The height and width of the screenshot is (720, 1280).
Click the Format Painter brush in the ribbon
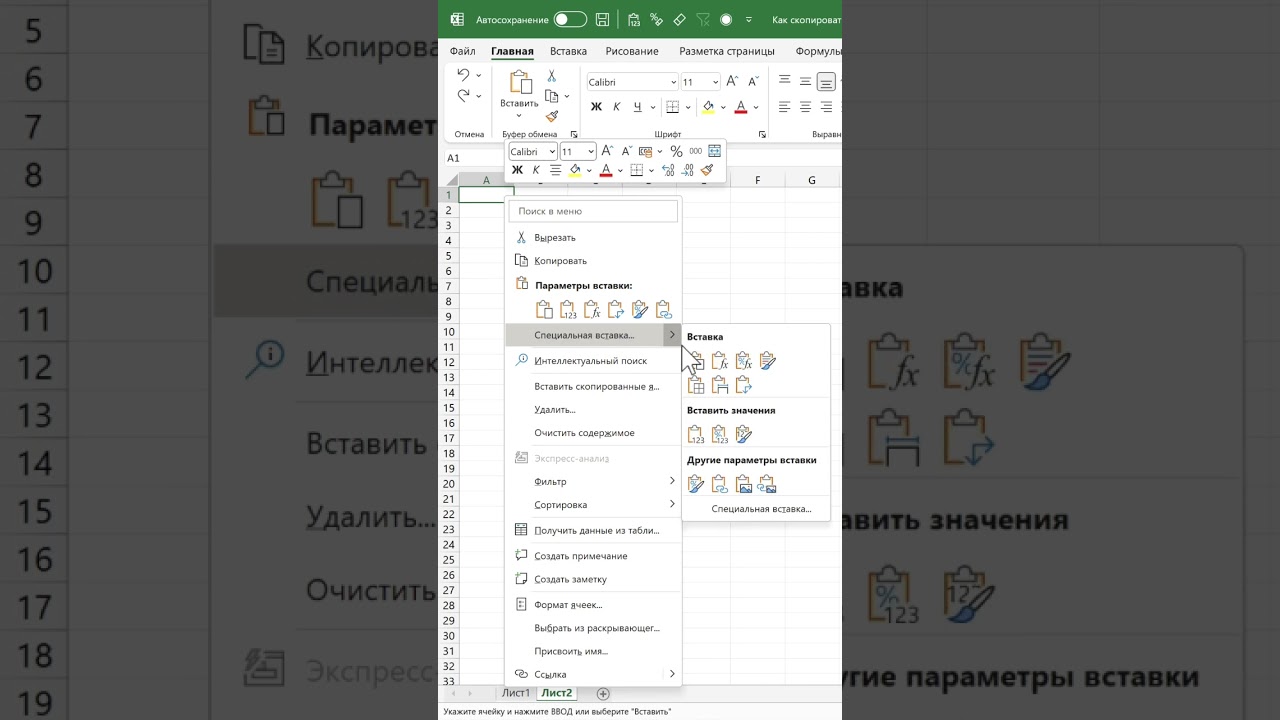click(551, 116)
